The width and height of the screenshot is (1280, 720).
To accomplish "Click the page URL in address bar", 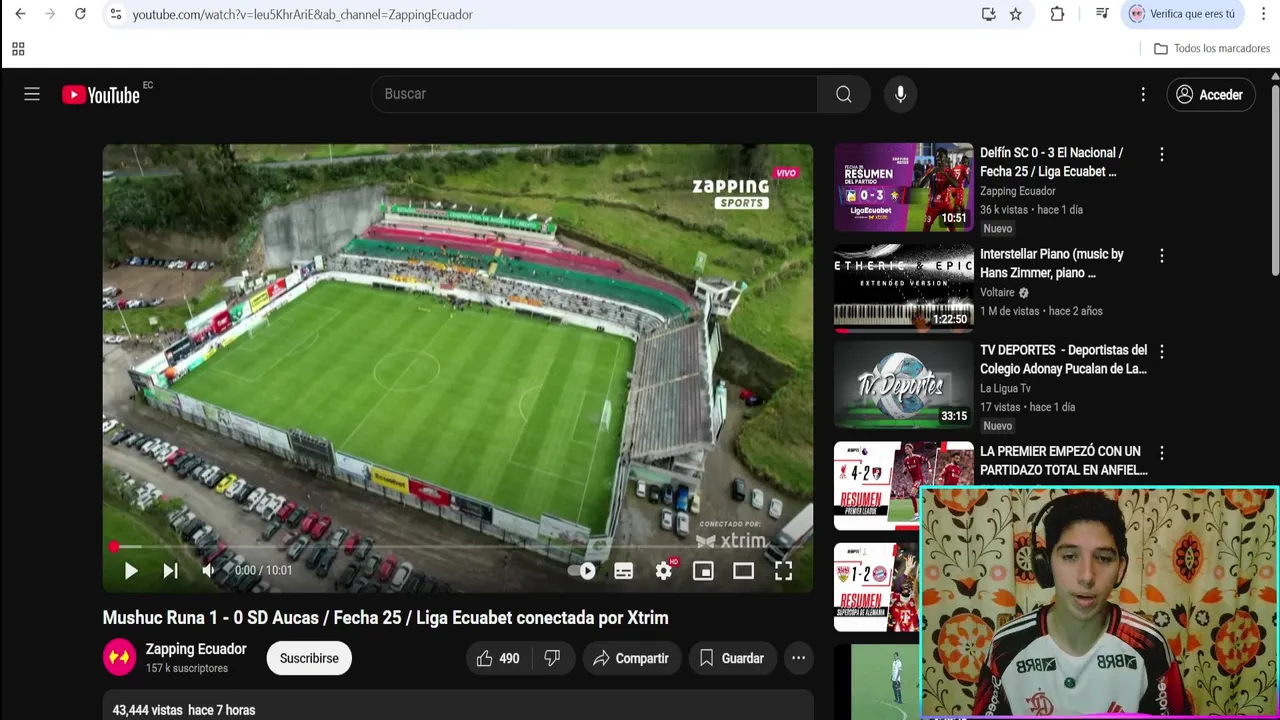I will 302,15.
